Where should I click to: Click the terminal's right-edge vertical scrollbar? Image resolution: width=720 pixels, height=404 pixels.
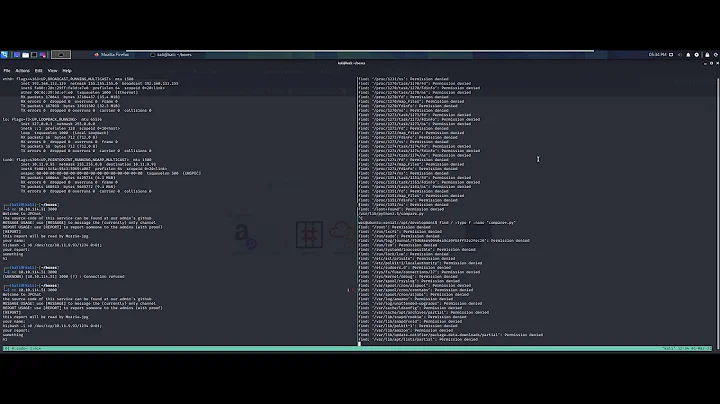[x=717, y=211]
